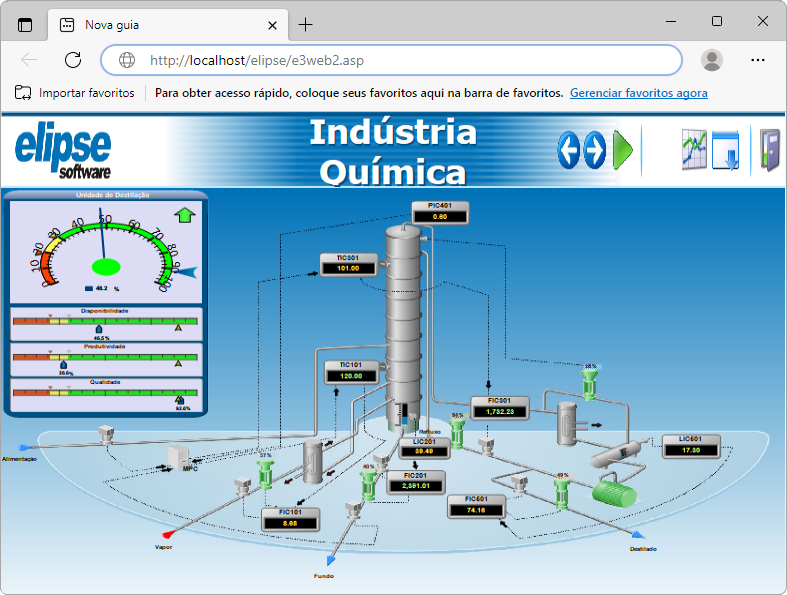Image resolution: width=787 pixels, height=595 pixels.
Task: Click the blue Fundo outlet arrow
Action: 331,560
